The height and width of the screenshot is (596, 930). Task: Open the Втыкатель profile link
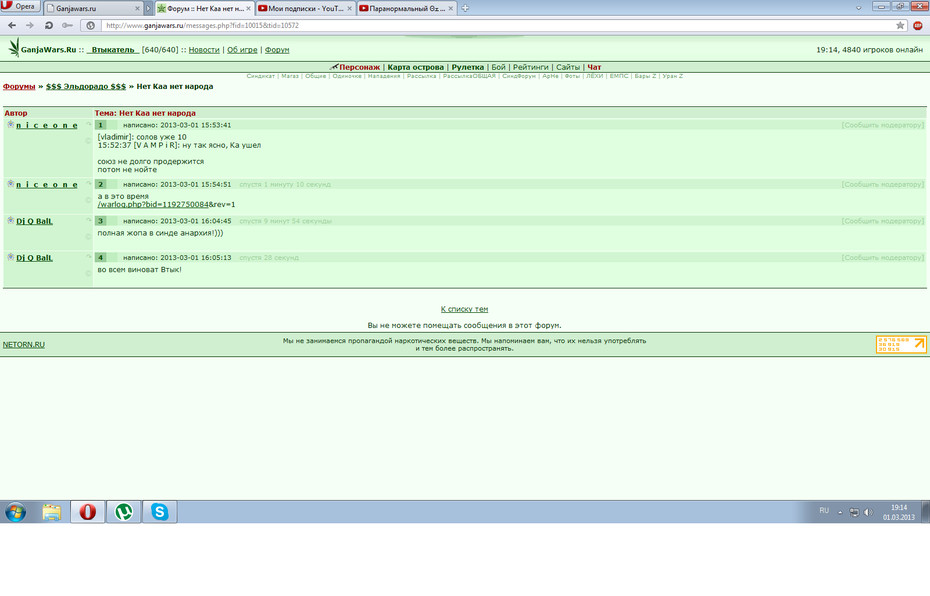(x=113, y=50)
